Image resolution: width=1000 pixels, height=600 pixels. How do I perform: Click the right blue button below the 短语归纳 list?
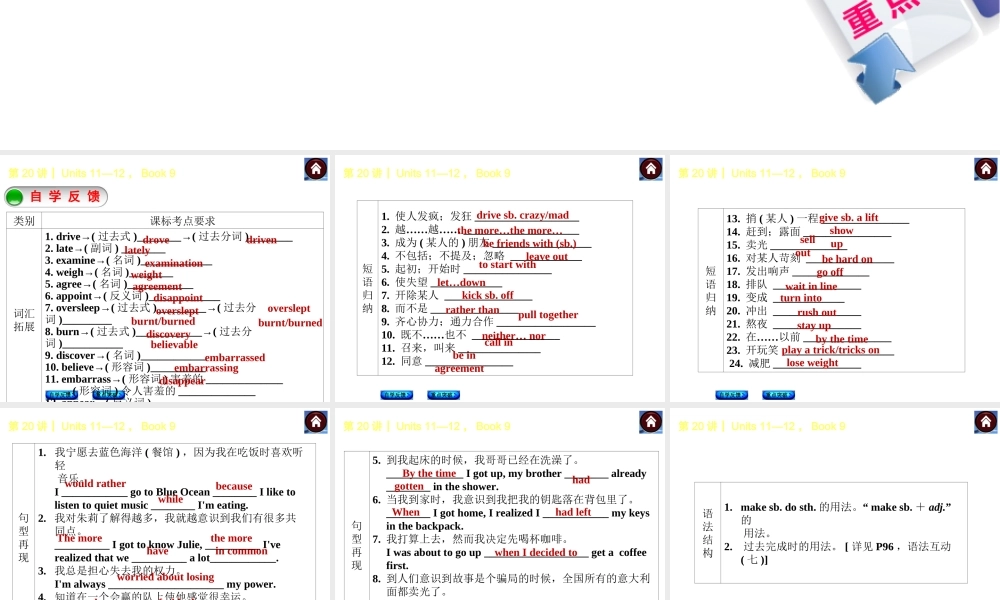(x=443, y=395)
